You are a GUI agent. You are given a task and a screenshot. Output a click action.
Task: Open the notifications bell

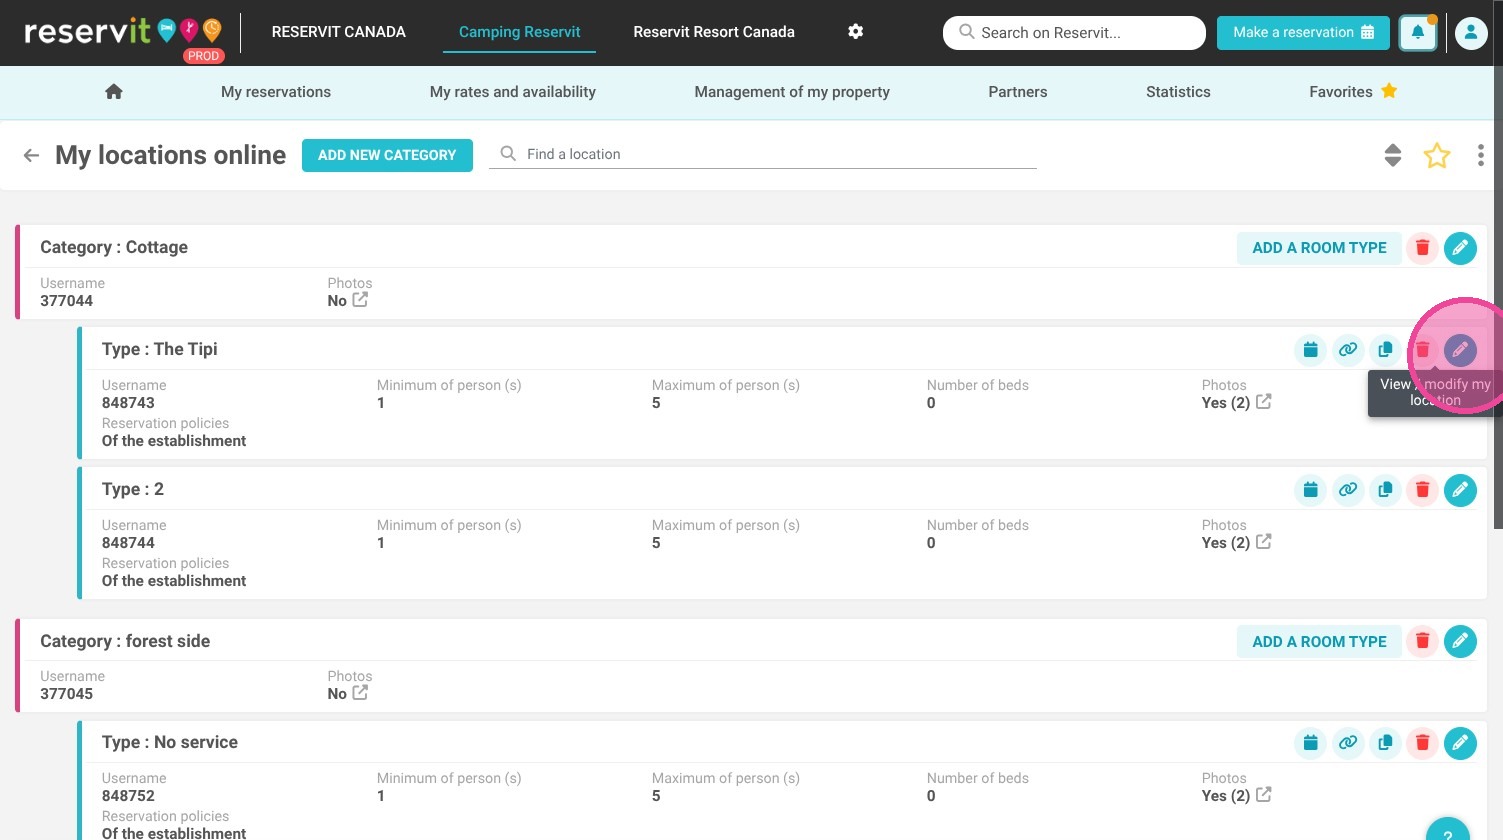click(1418, 33)
